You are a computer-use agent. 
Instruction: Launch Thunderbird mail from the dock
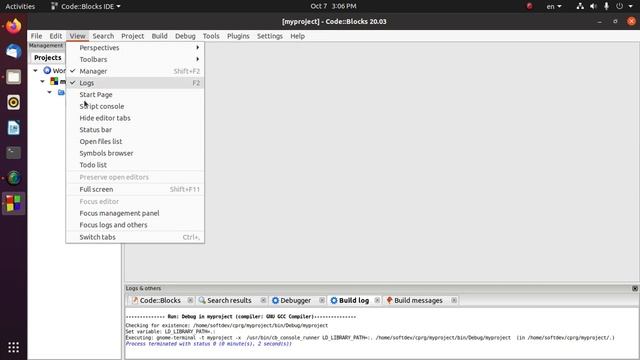[13, 51]
